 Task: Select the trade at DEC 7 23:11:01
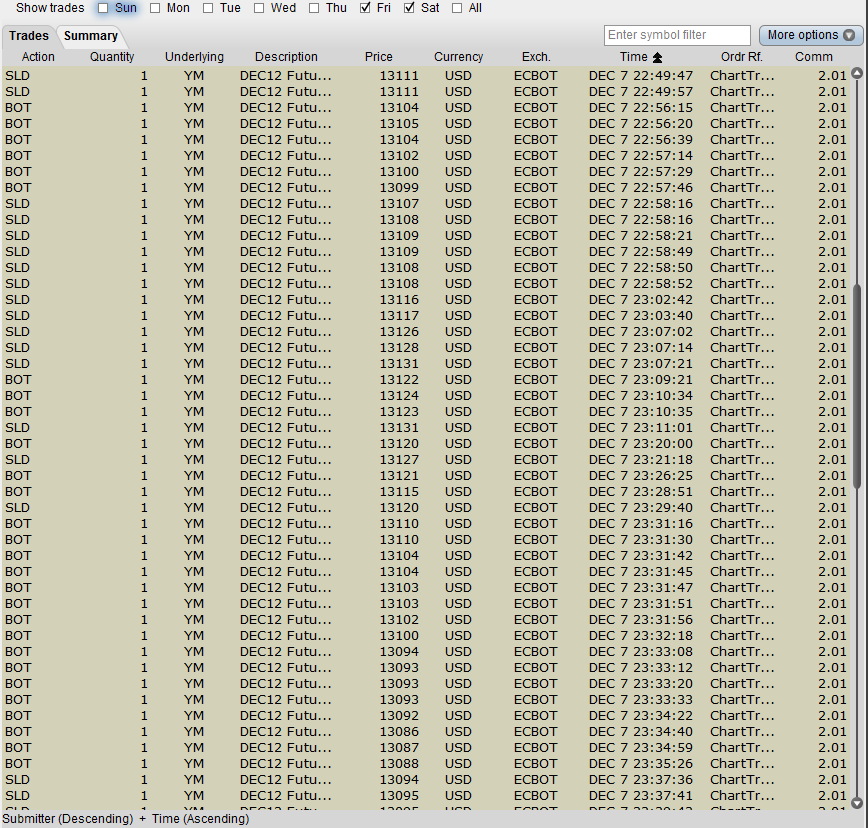tap(426, 428)
